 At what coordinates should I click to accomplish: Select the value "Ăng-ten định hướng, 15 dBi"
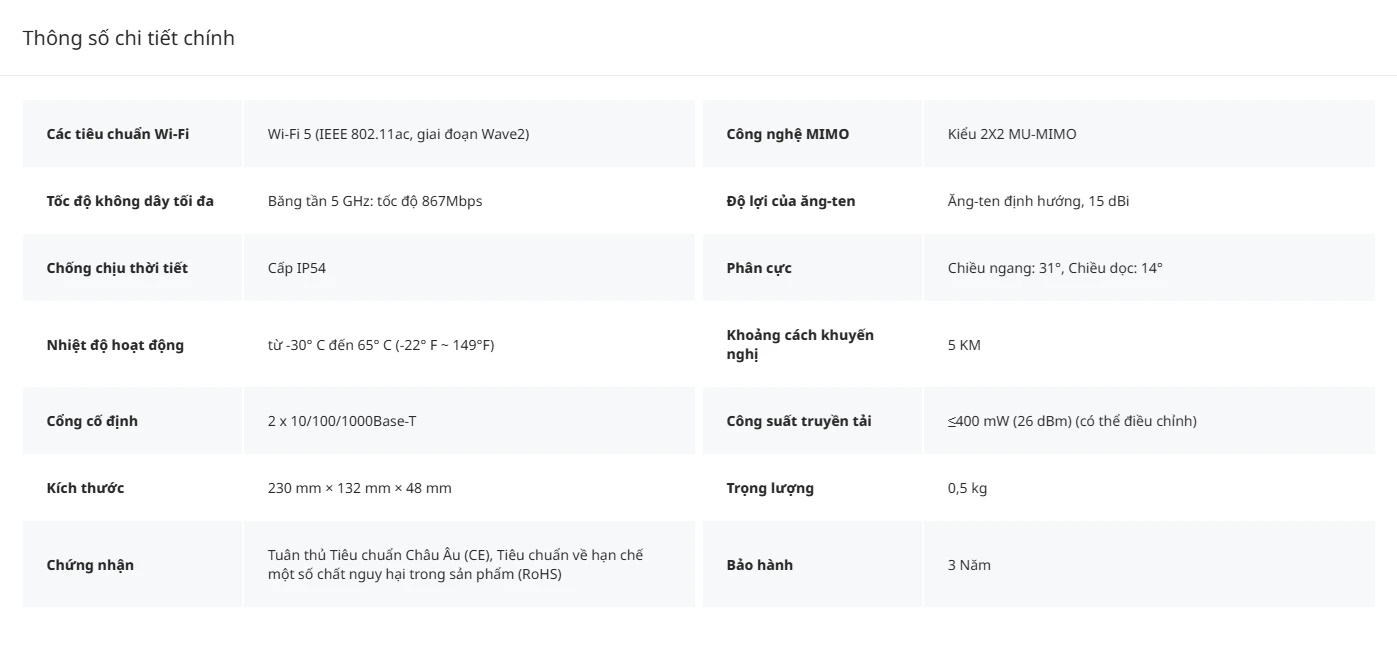pos(1038,201)
